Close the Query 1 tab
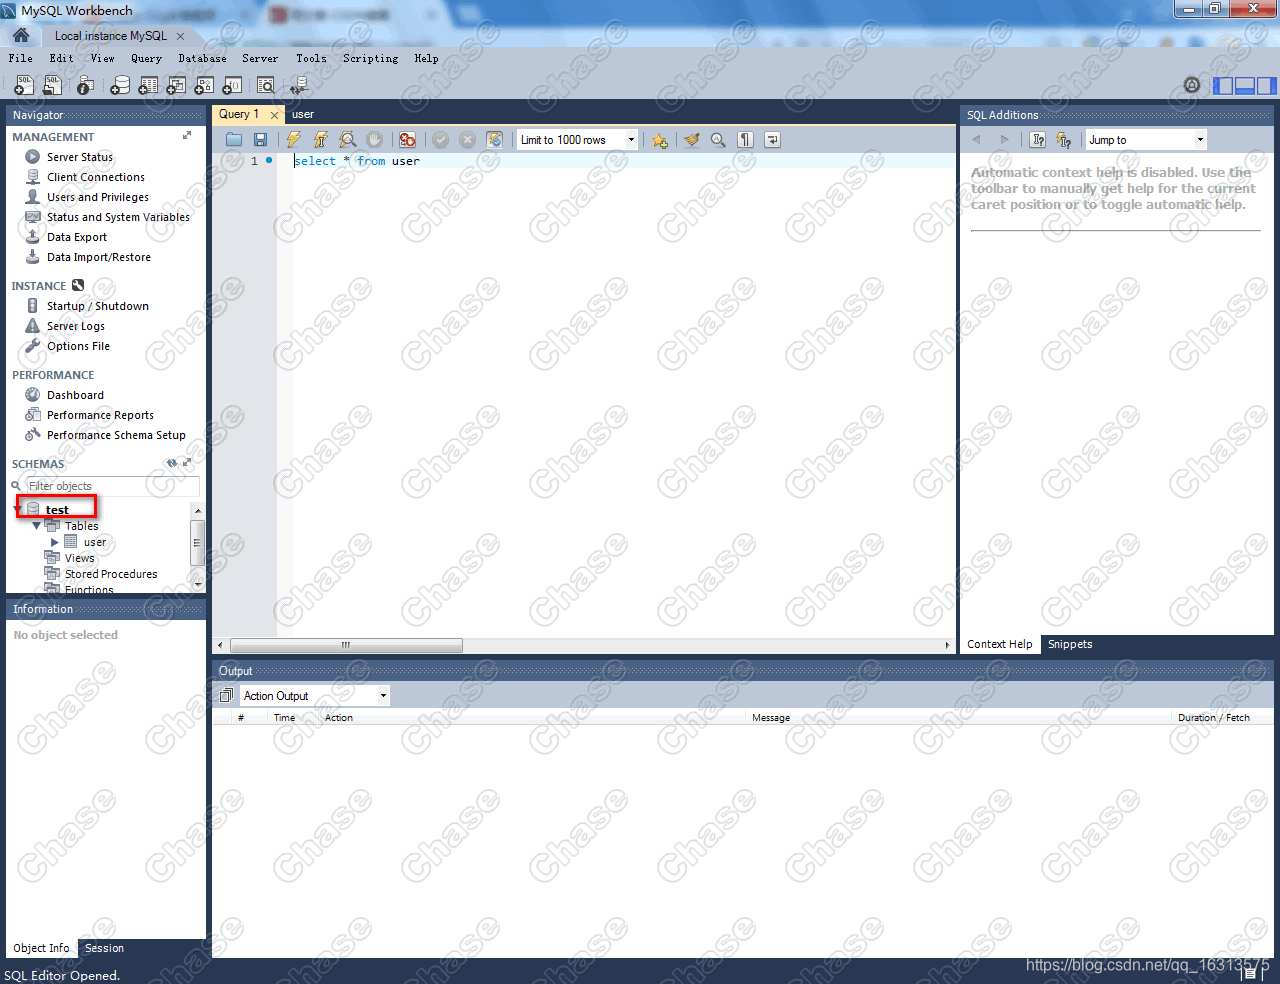This screenshot has height=984, width=1280. pyautogui.click(x=274, y=115)
